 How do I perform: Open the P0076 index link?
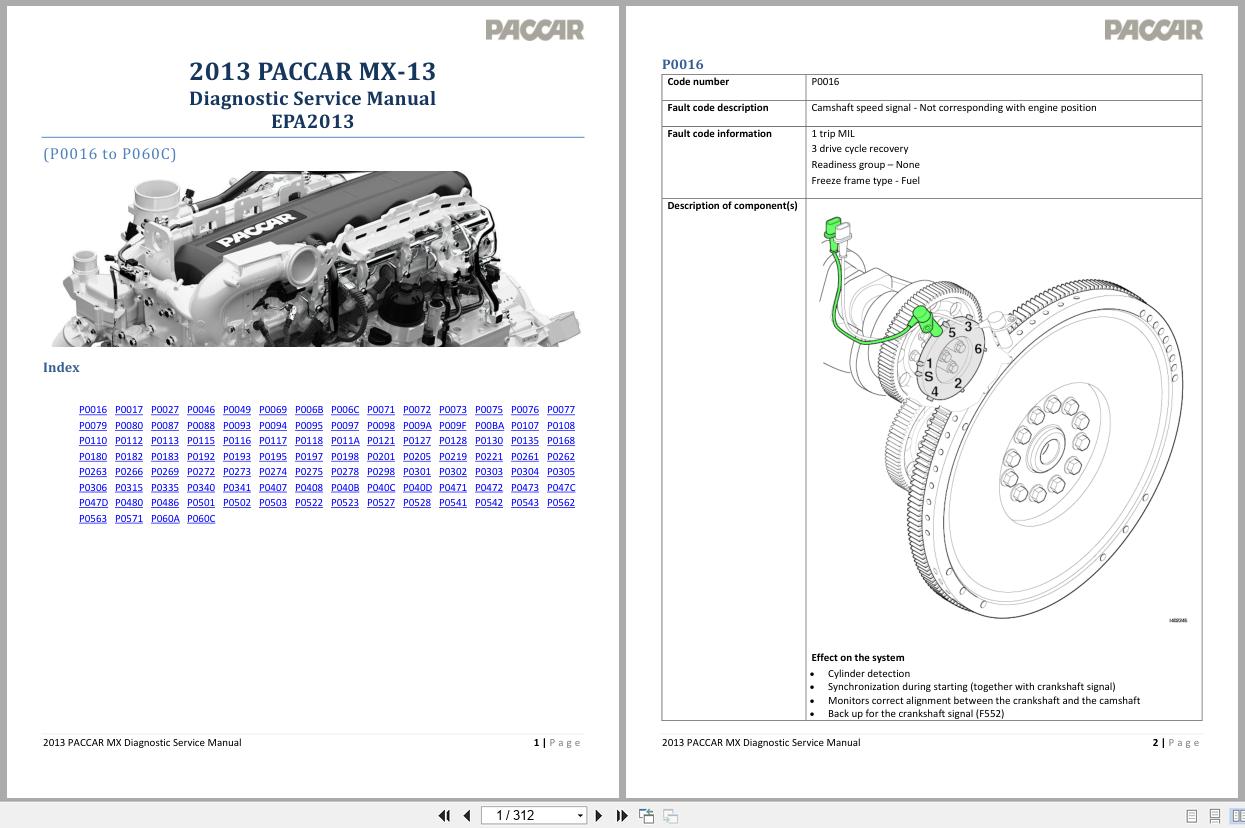[525, 410]
